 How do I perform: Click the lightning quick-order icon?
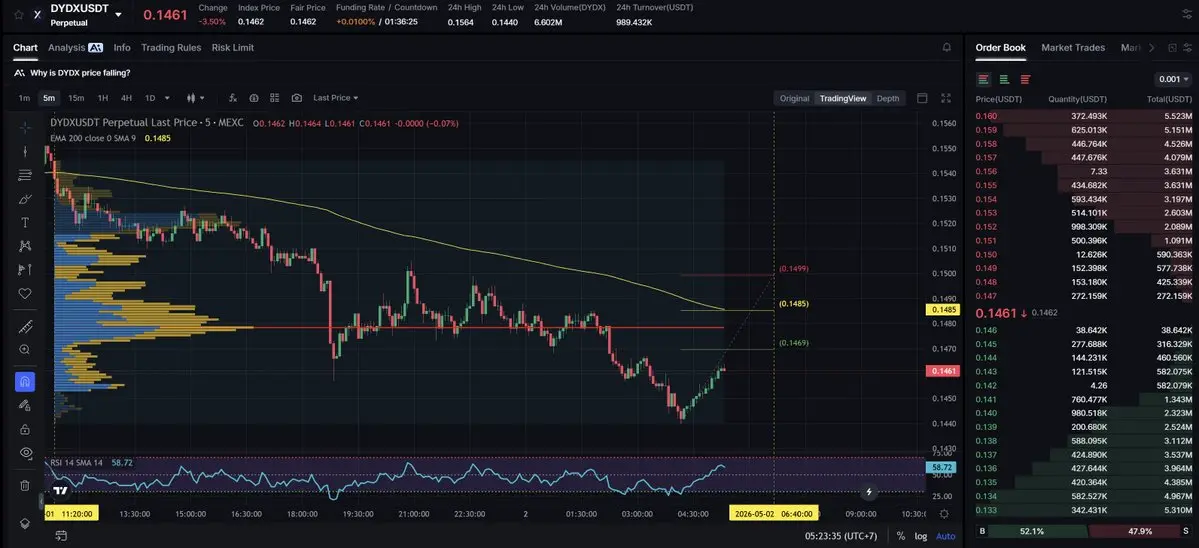pos(869,491)
